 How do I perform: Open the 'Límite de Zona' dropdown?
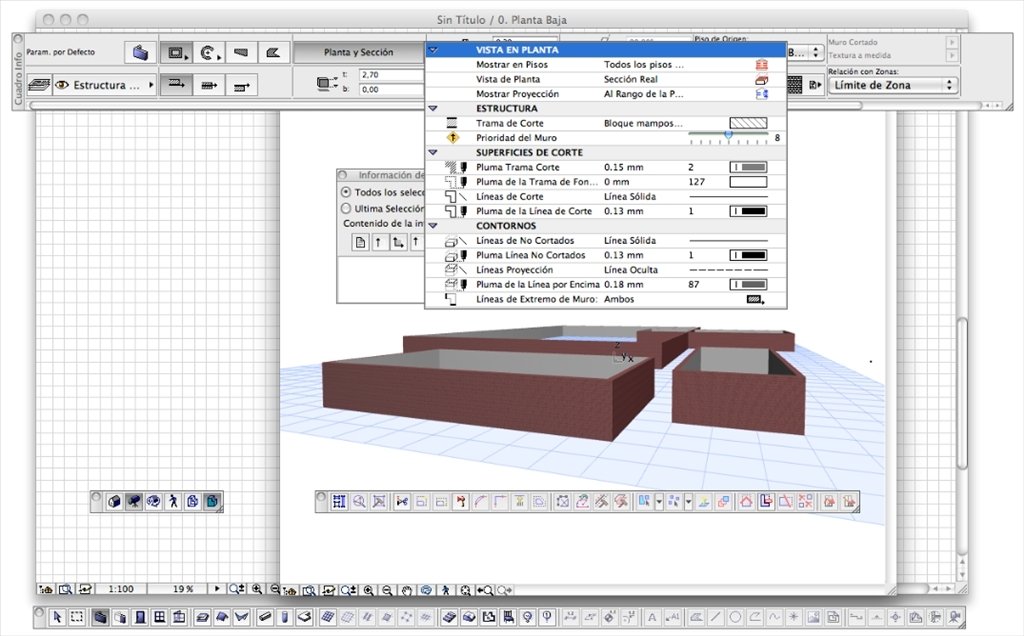(893, 85)
